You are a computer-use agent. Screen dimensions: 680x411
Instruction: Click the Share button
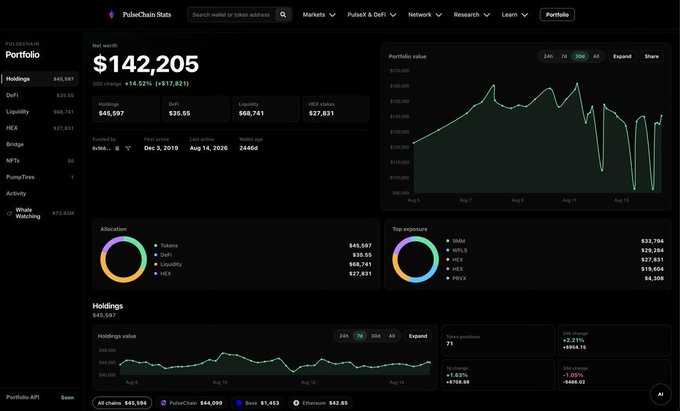pos(651,56)
